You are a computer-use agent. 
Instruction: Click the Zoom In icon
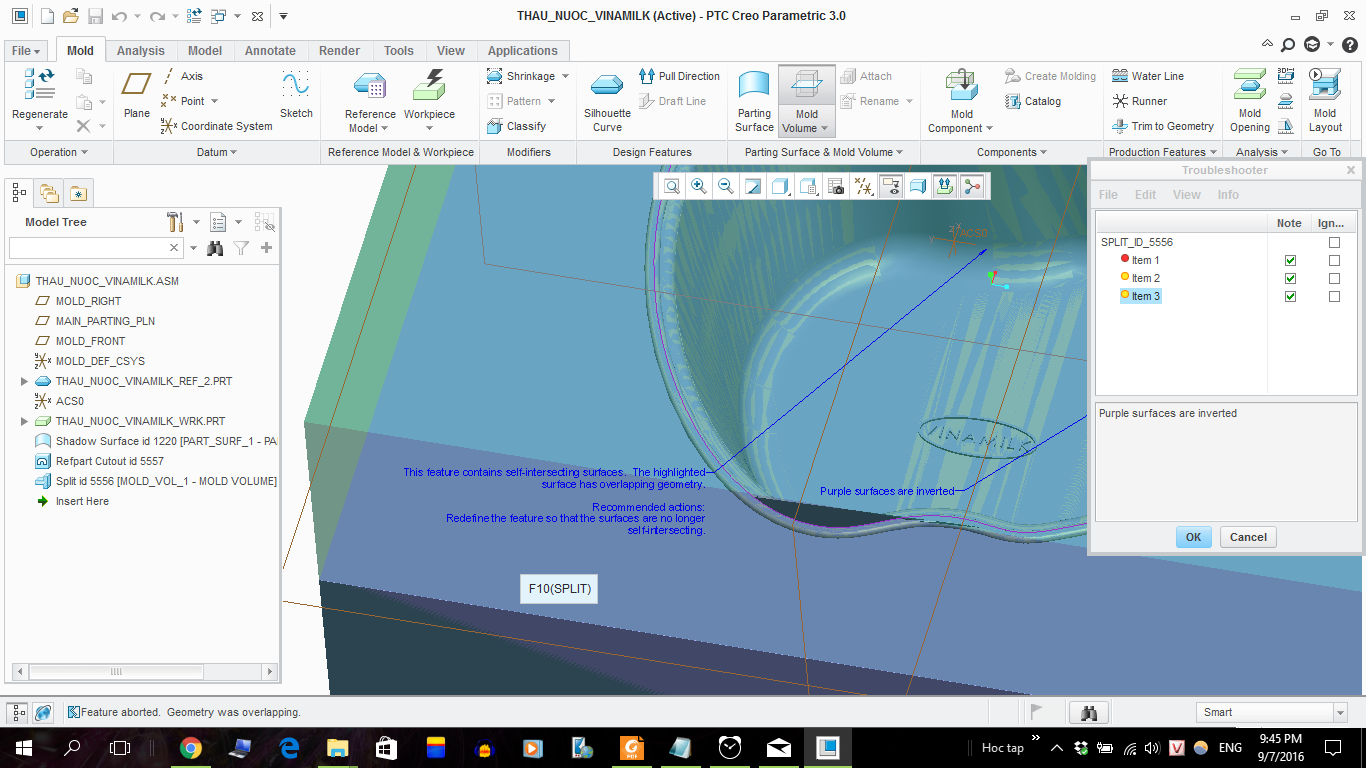click(699, 186)
